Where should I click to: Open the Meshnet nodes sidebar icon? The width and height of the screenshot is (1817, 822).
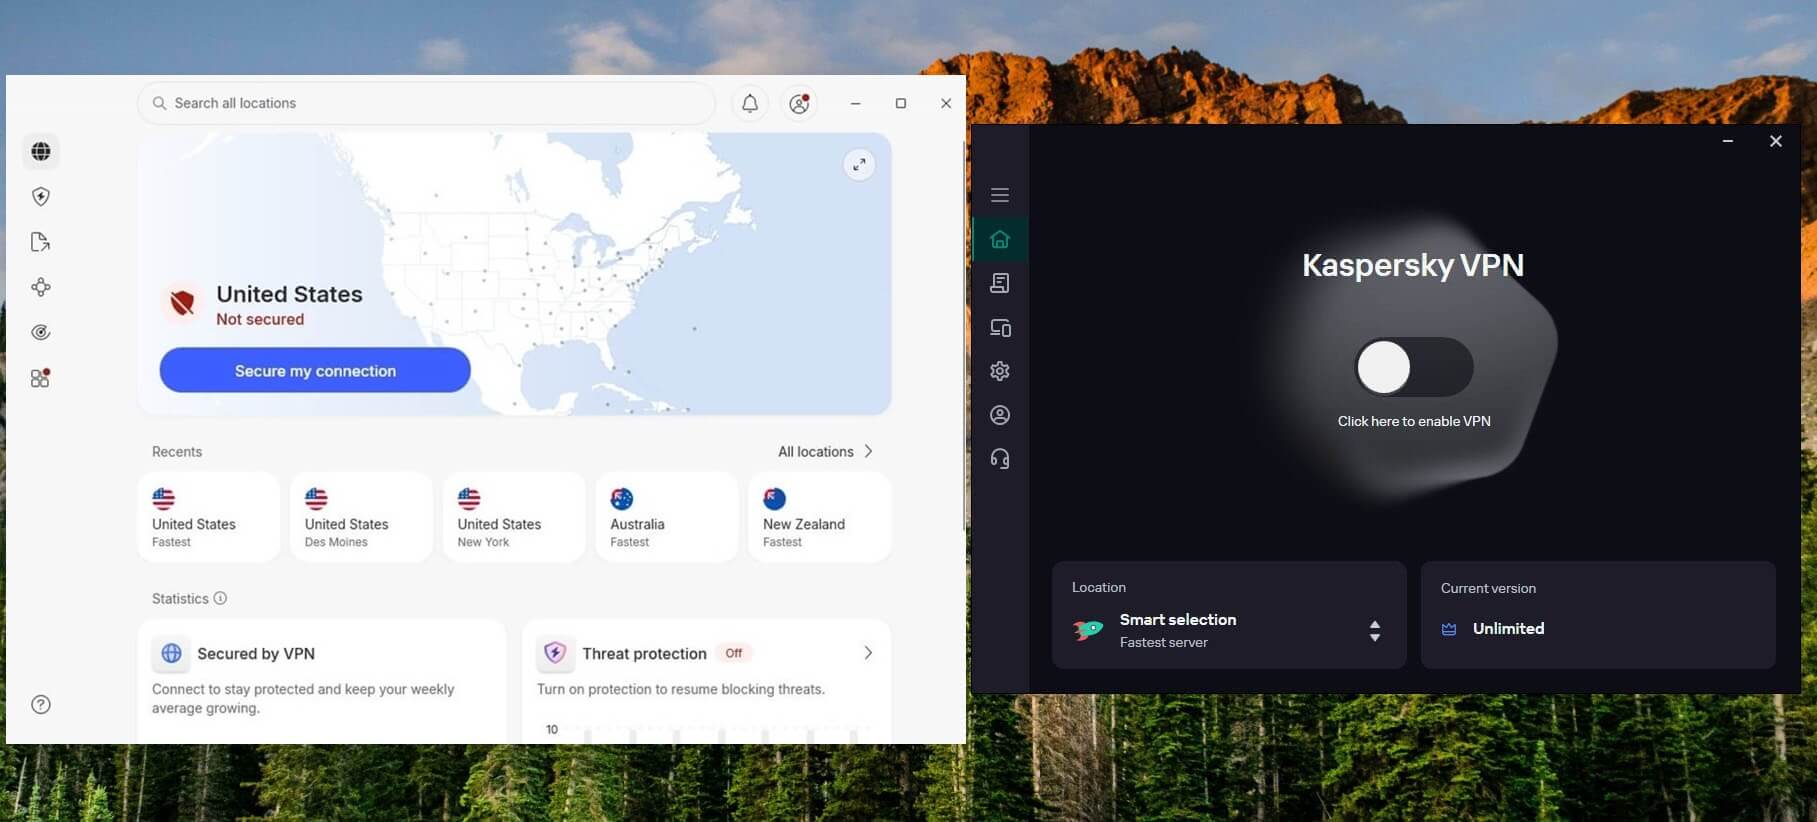point(41,287)
